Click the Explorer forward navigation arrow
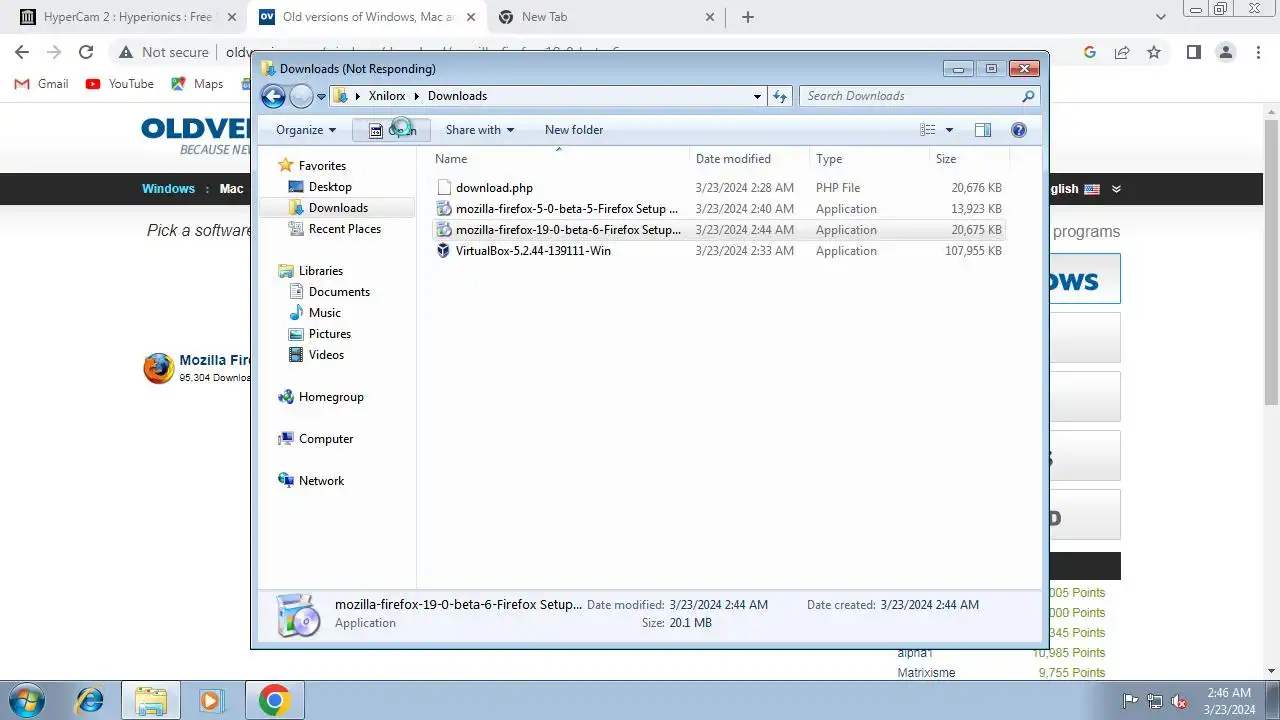The height and width of the screenshot is (720, 1280). [301, 96]
